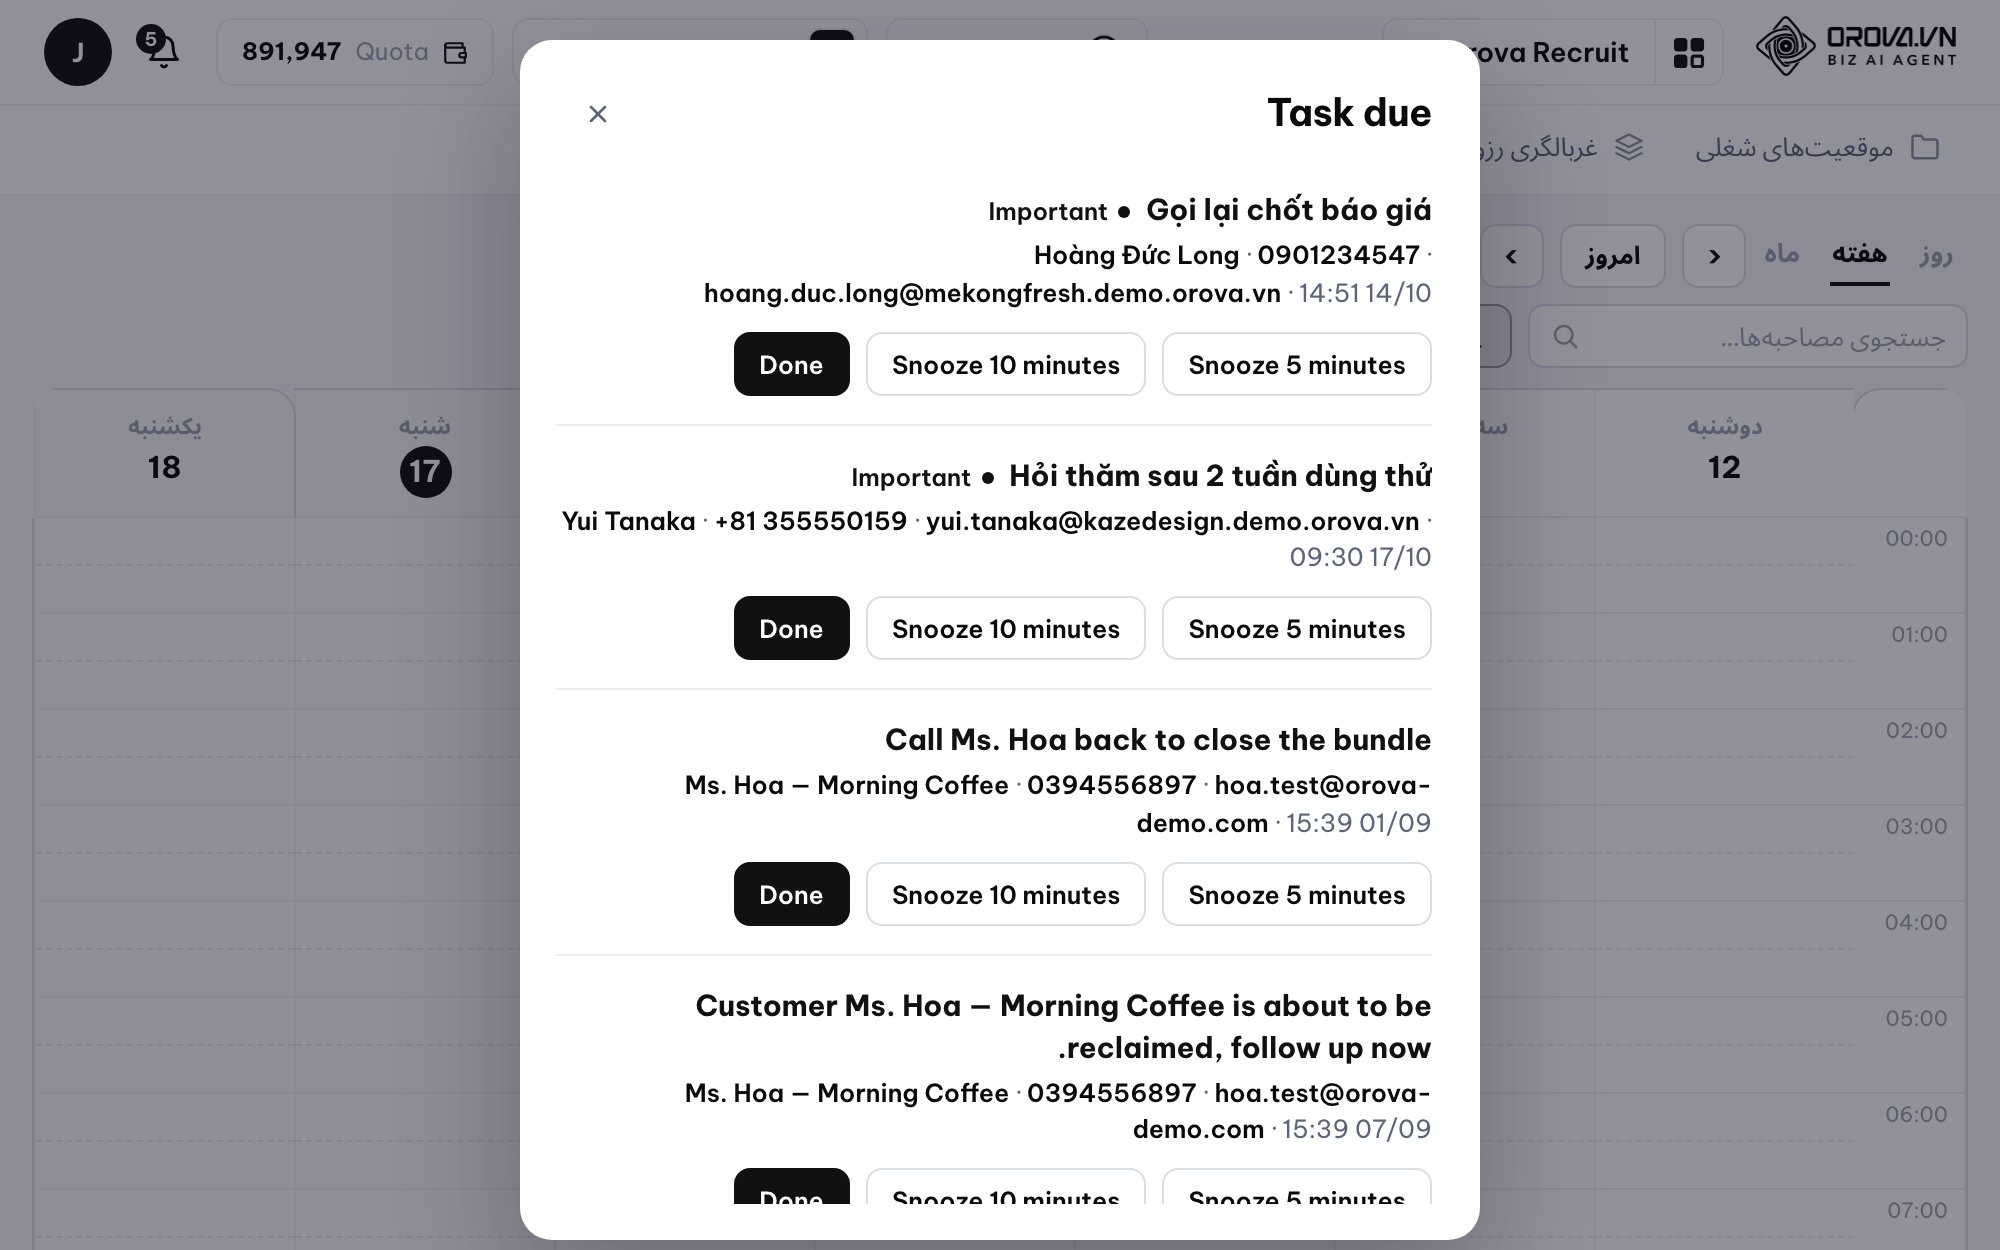Mark 'Call Ms. Hoa back' task Done
This screenshot has height=1250, width=2000.
click(791, 894)
